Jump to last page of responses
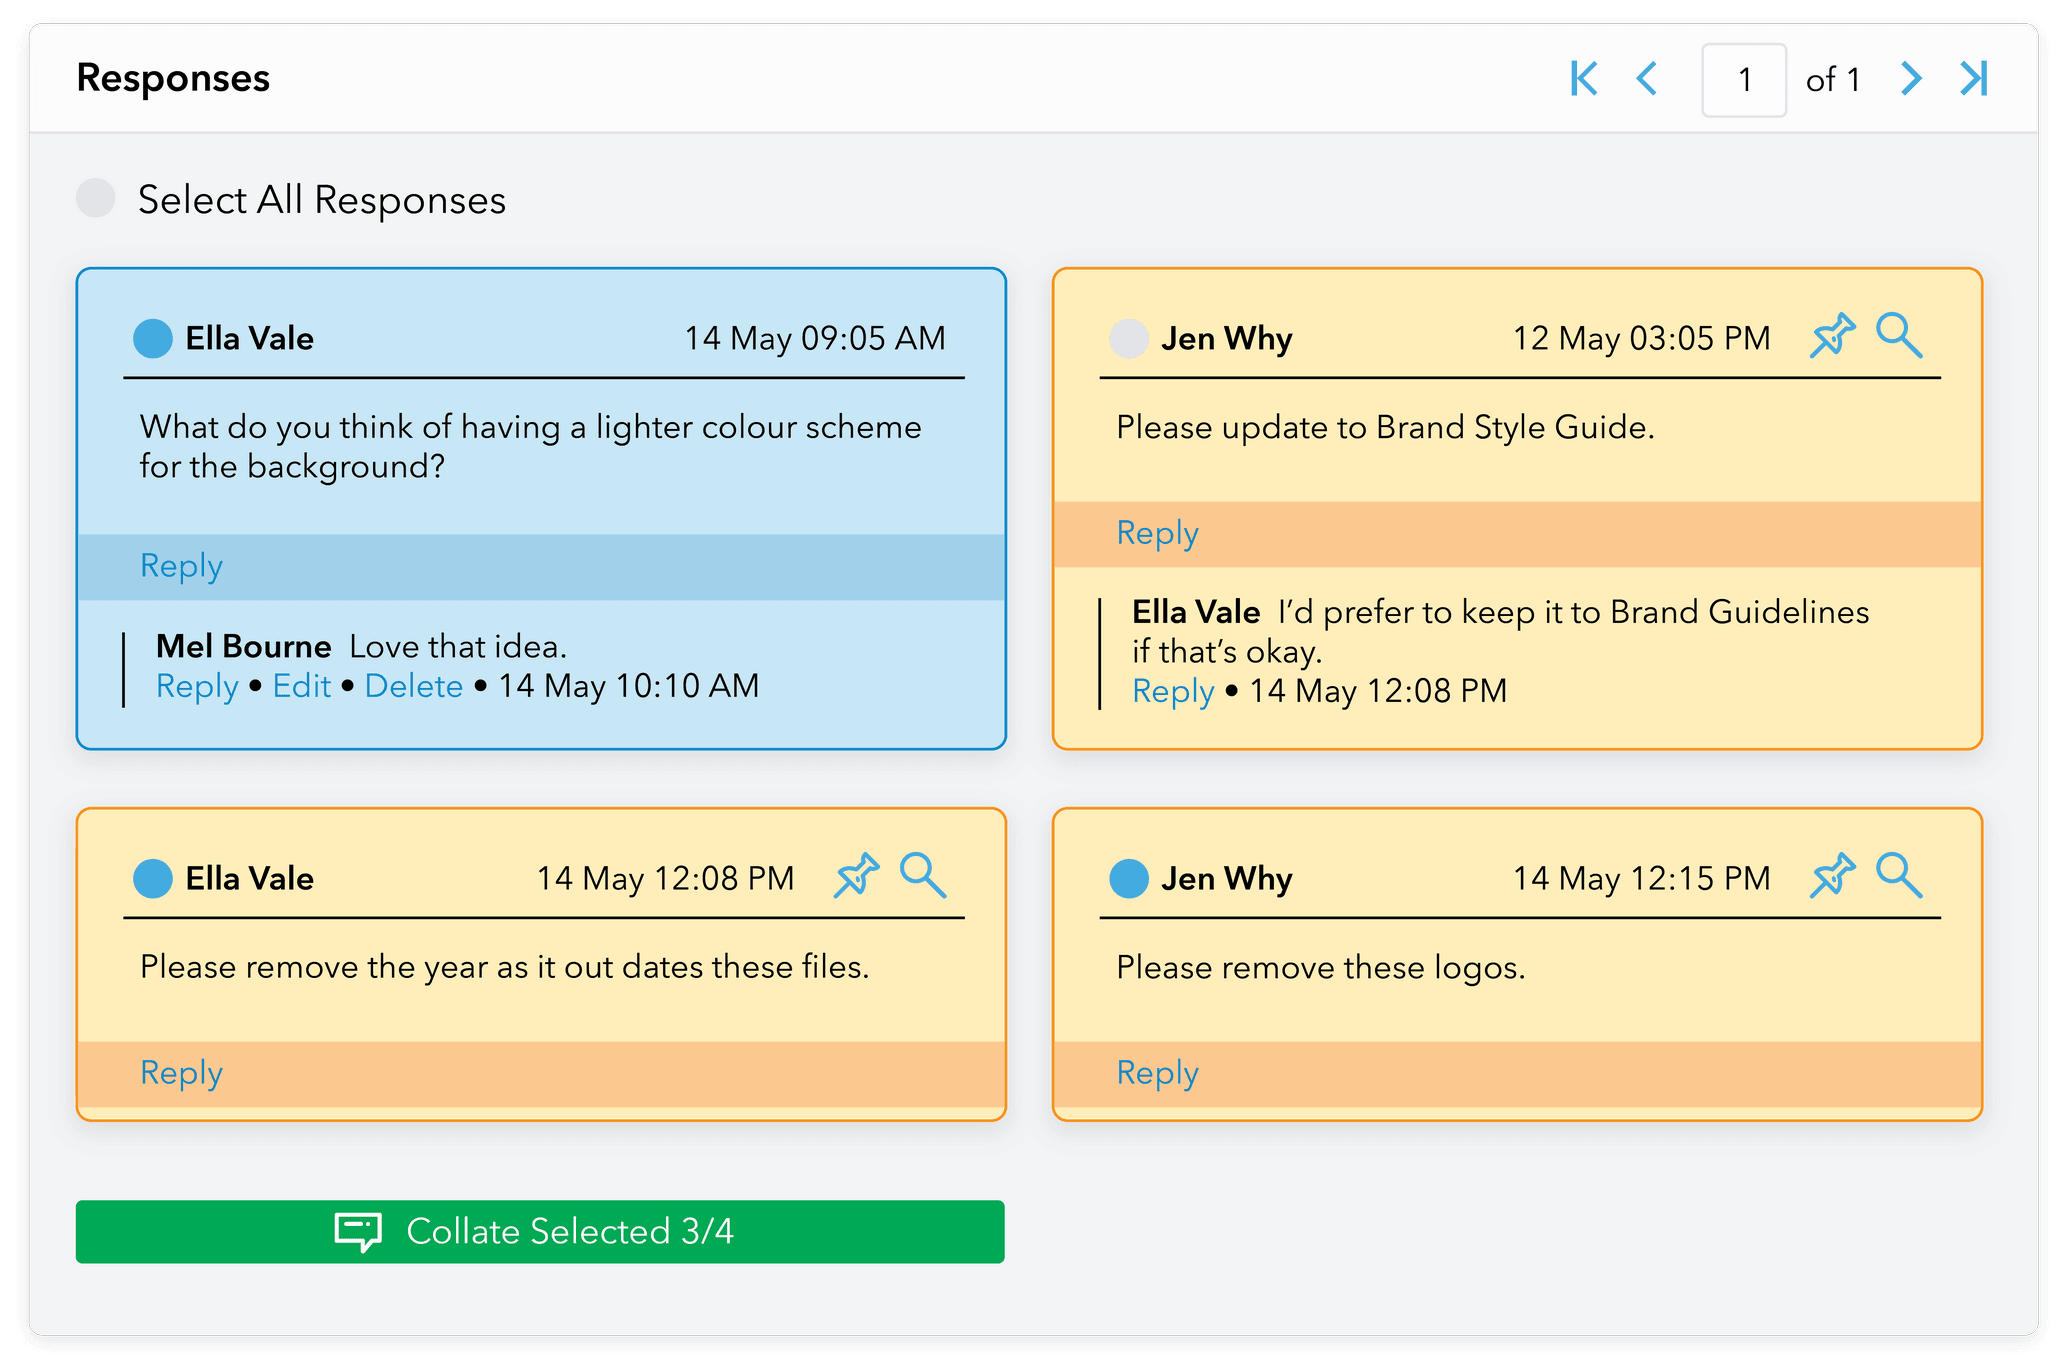 [1974, 79]
